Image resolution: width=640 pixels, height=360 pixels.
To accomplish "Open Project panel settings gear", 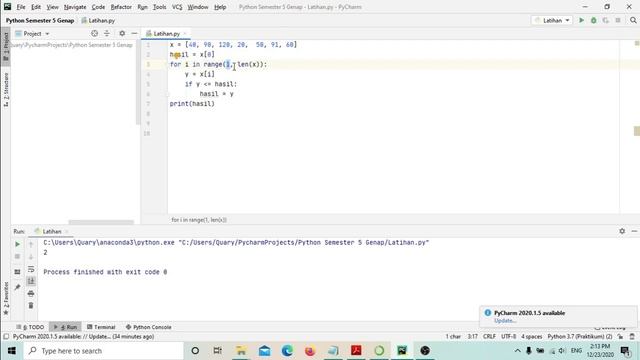I will 122,33.
